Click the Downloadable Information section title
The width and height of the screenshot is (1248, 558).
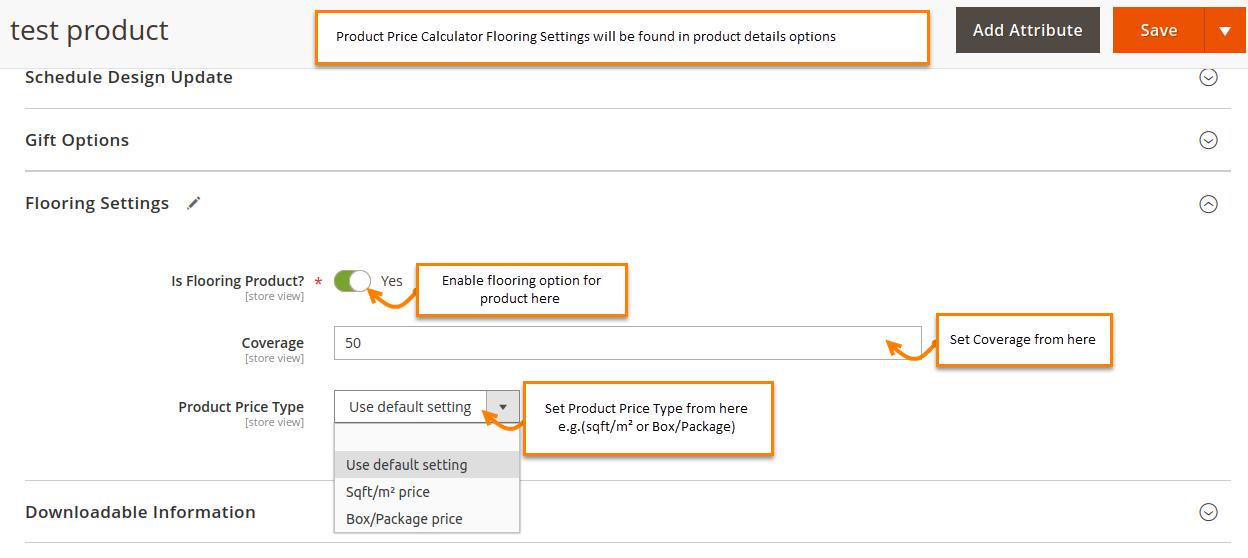pos(140,512)
